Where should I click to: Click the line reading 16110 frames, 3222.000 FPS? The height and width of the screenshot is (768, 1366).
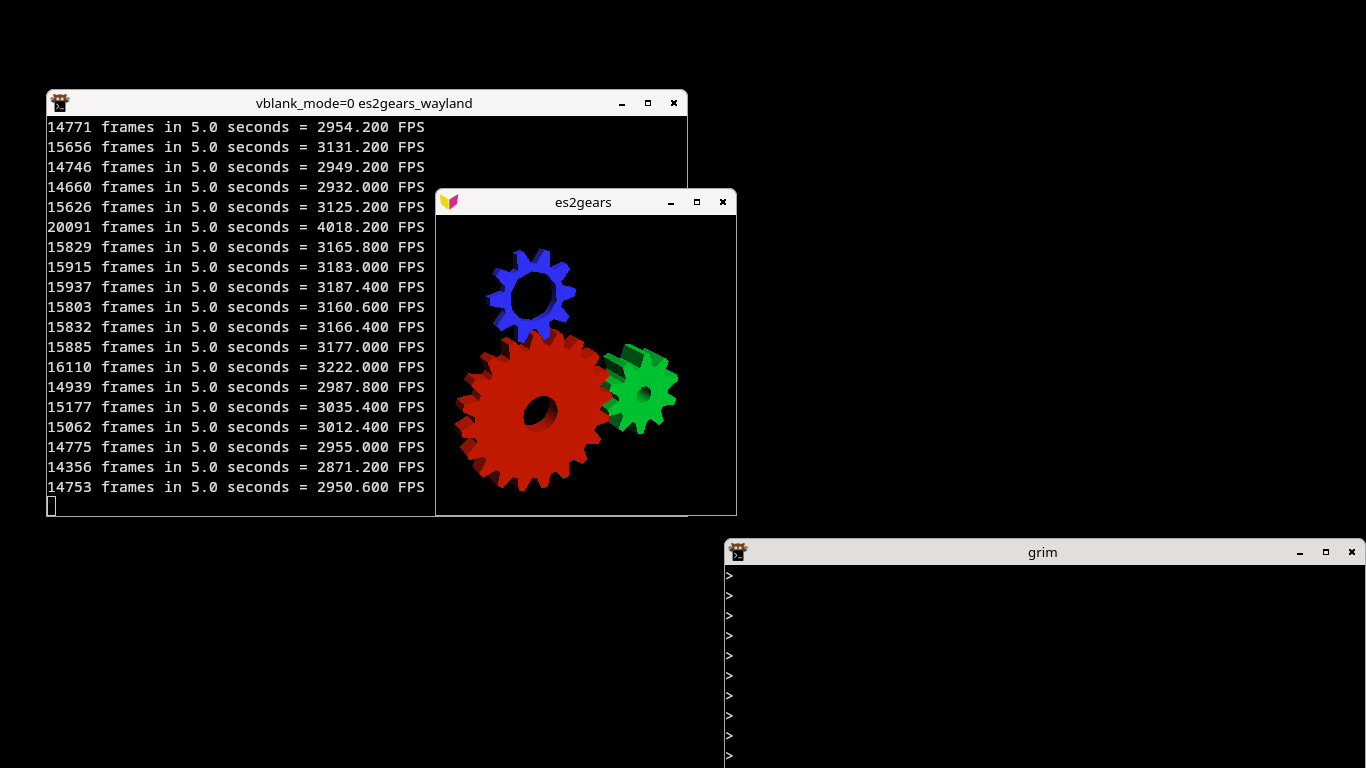pos(236,367)
